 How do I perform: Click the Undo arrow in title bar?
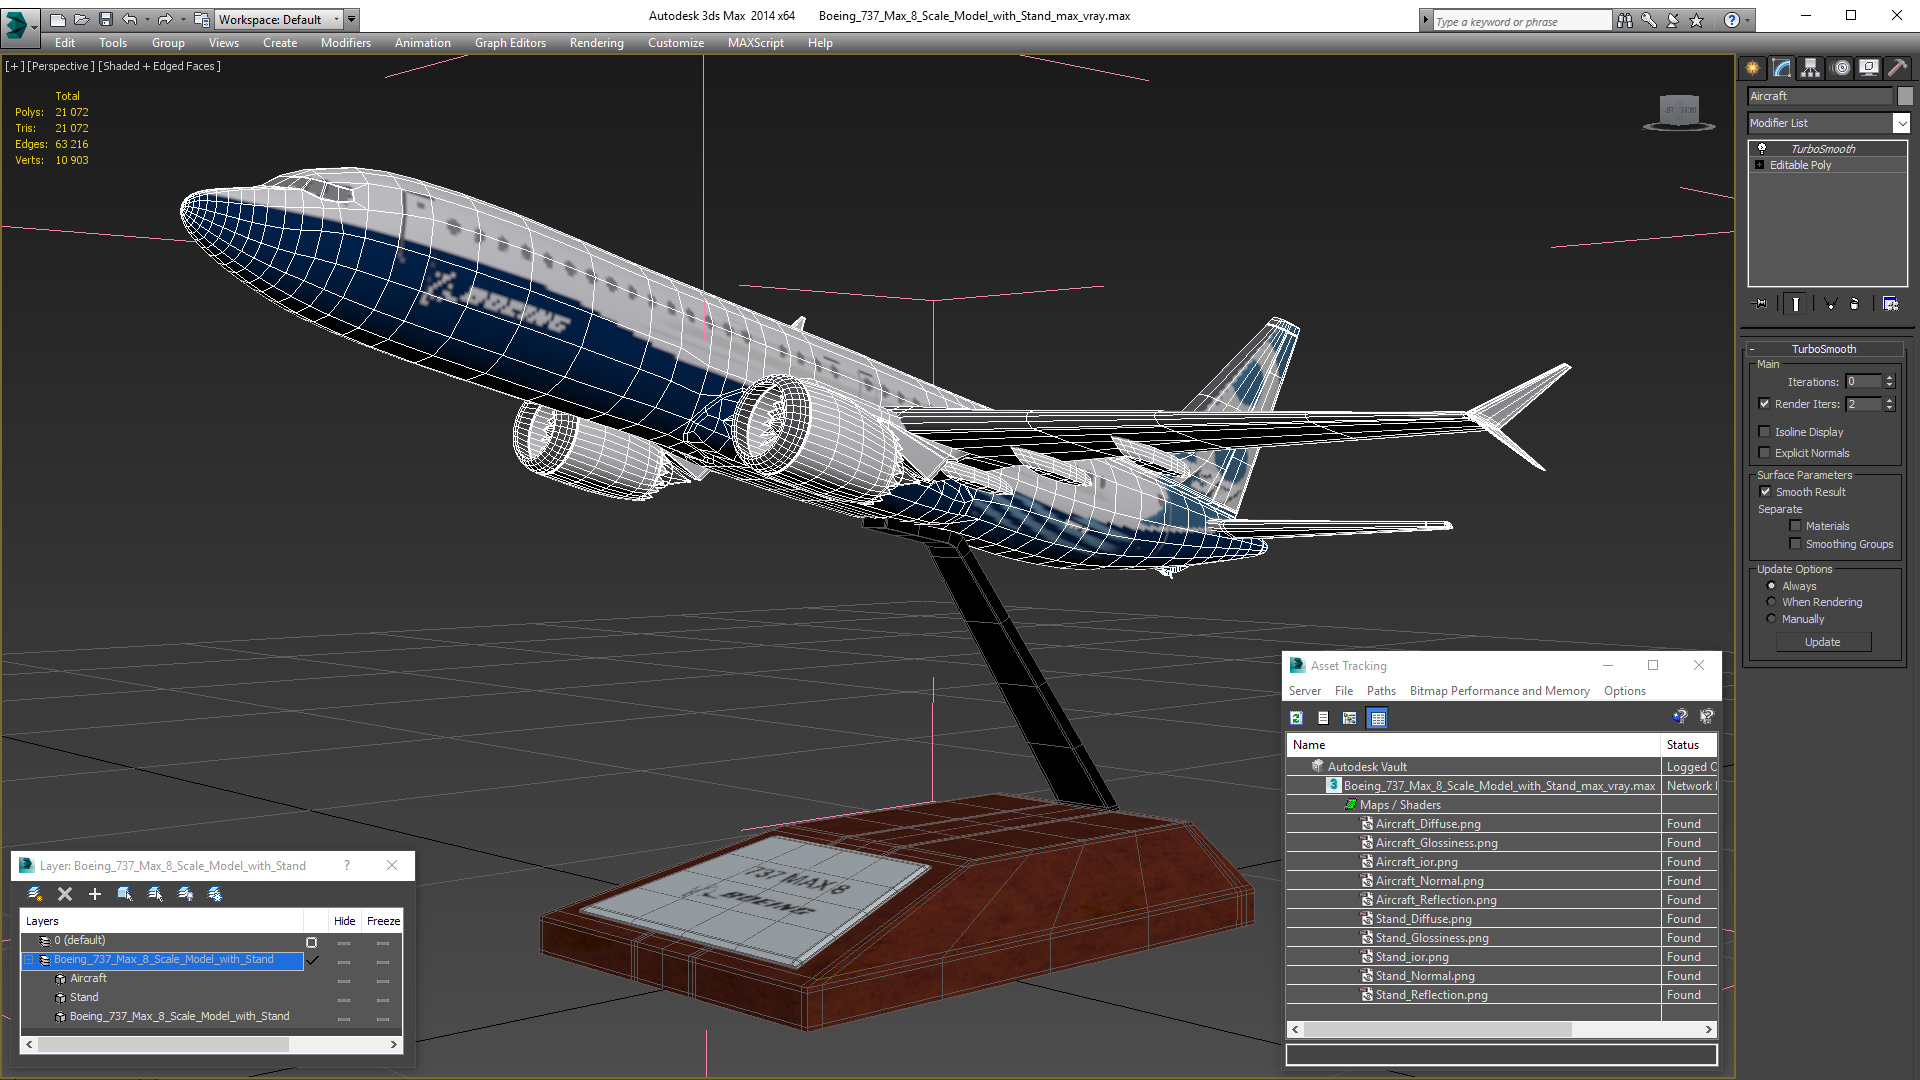pyautogui.click(x=129, y=19)
